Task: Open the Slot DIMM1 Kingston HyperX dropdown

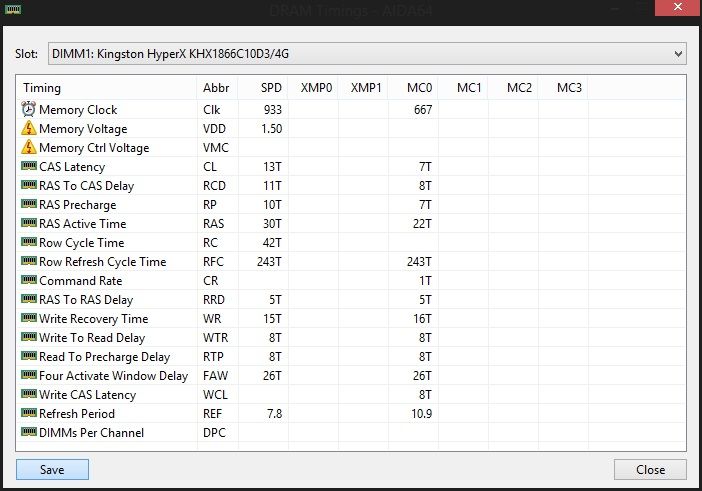Action: tap(367, 54)
